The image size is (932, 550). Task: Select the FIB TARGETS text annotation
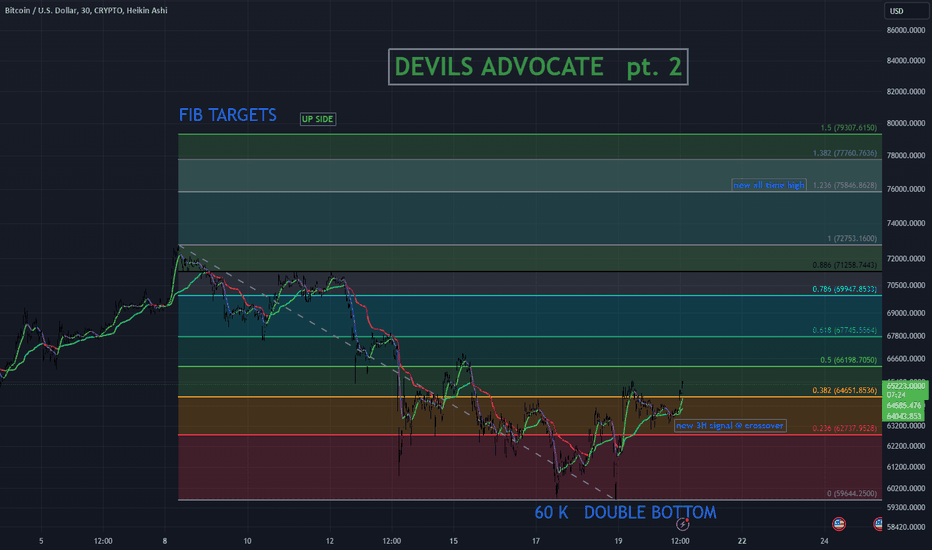(x=228, y=115)
